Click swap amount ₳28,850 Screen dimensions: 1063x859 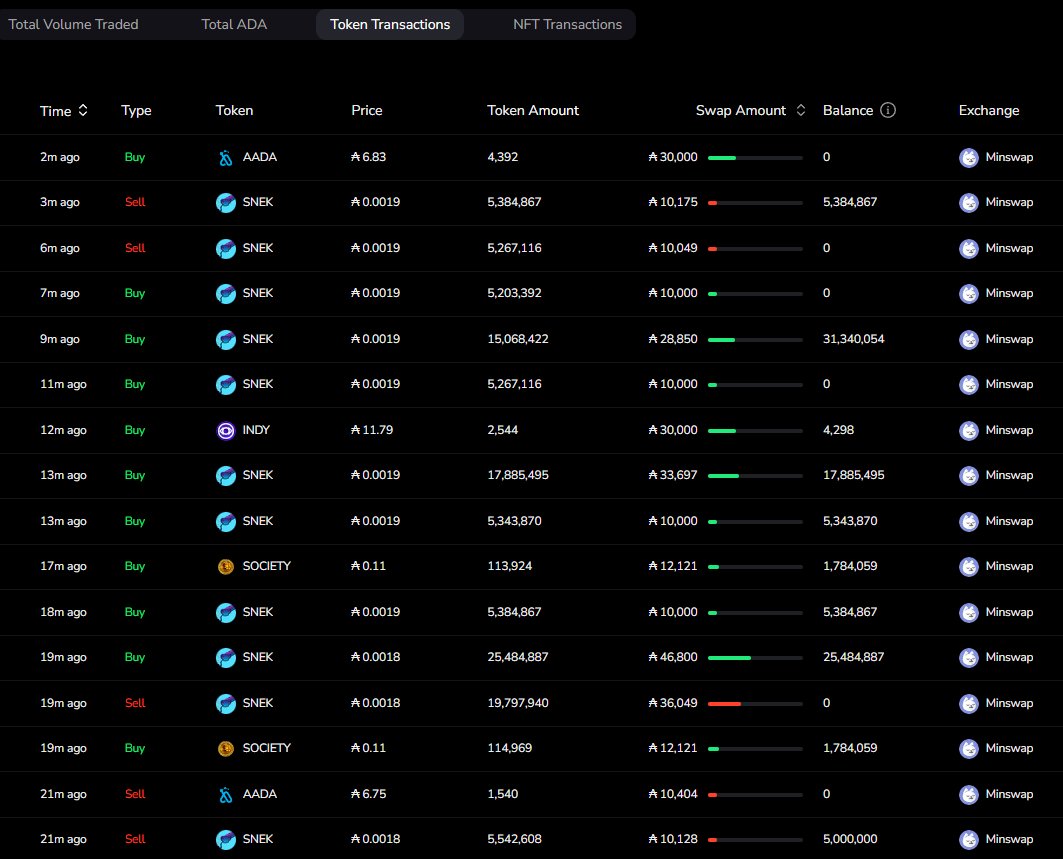pos(673,338)
